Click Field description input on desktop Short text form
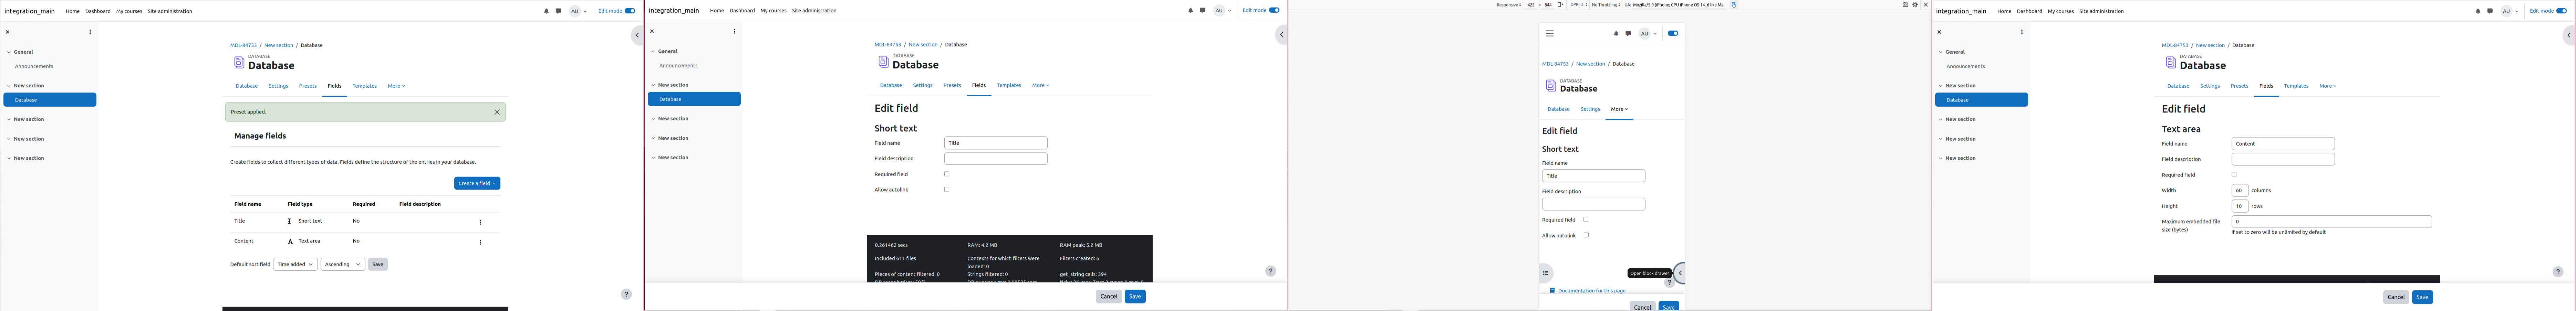 [996, 158]
